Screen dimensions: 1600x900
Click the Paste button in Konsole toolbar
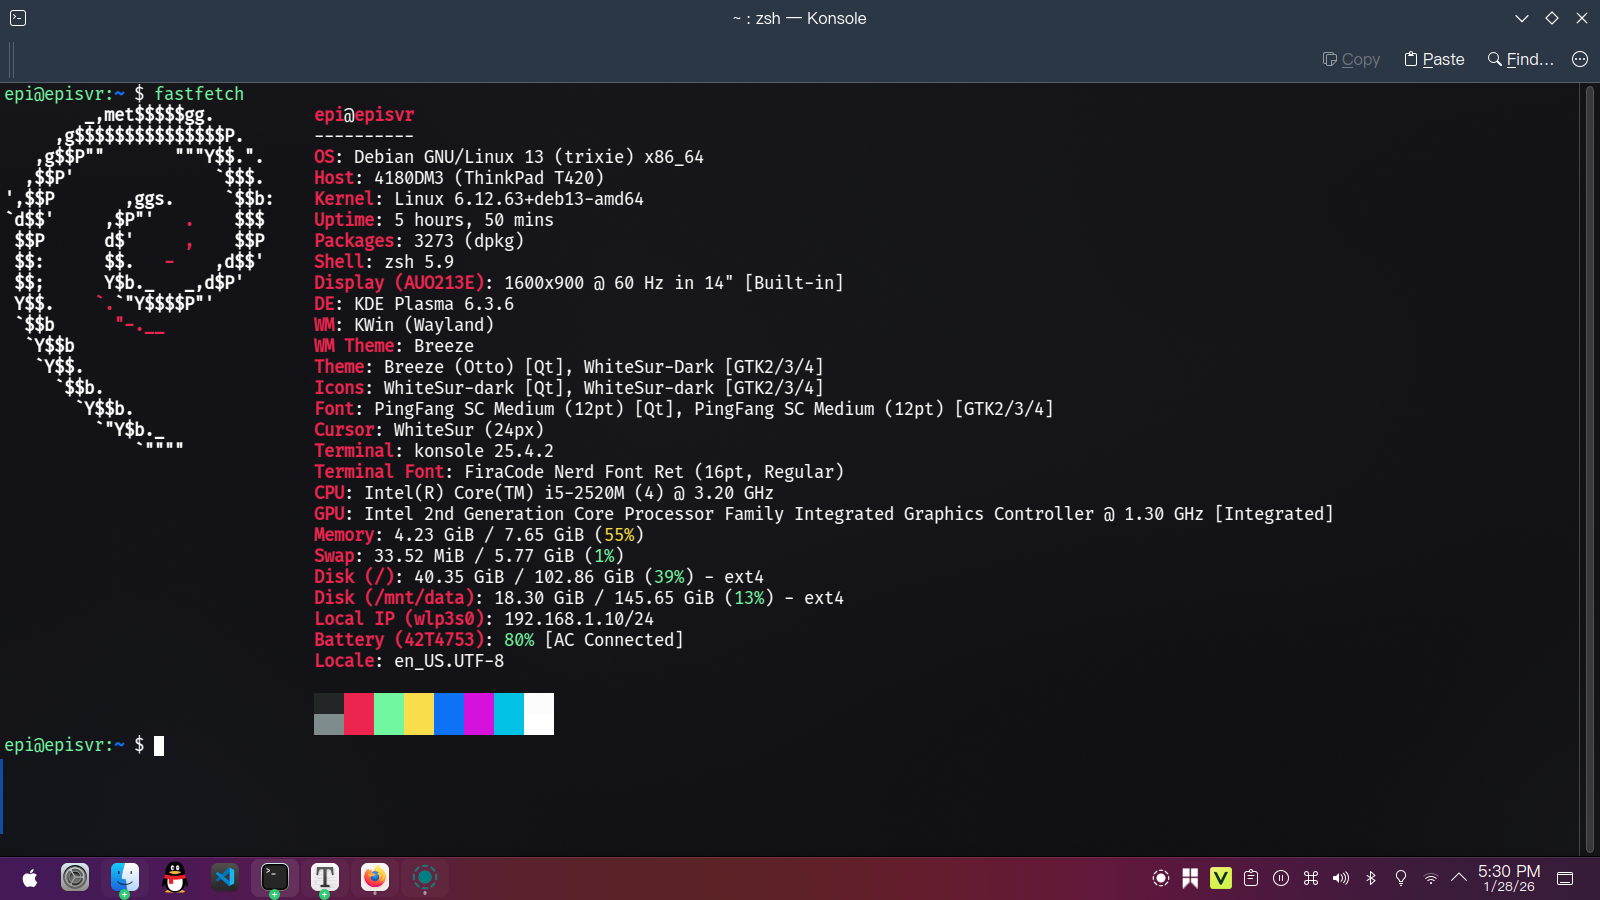pyautogui.click(x=1434, y=59)
